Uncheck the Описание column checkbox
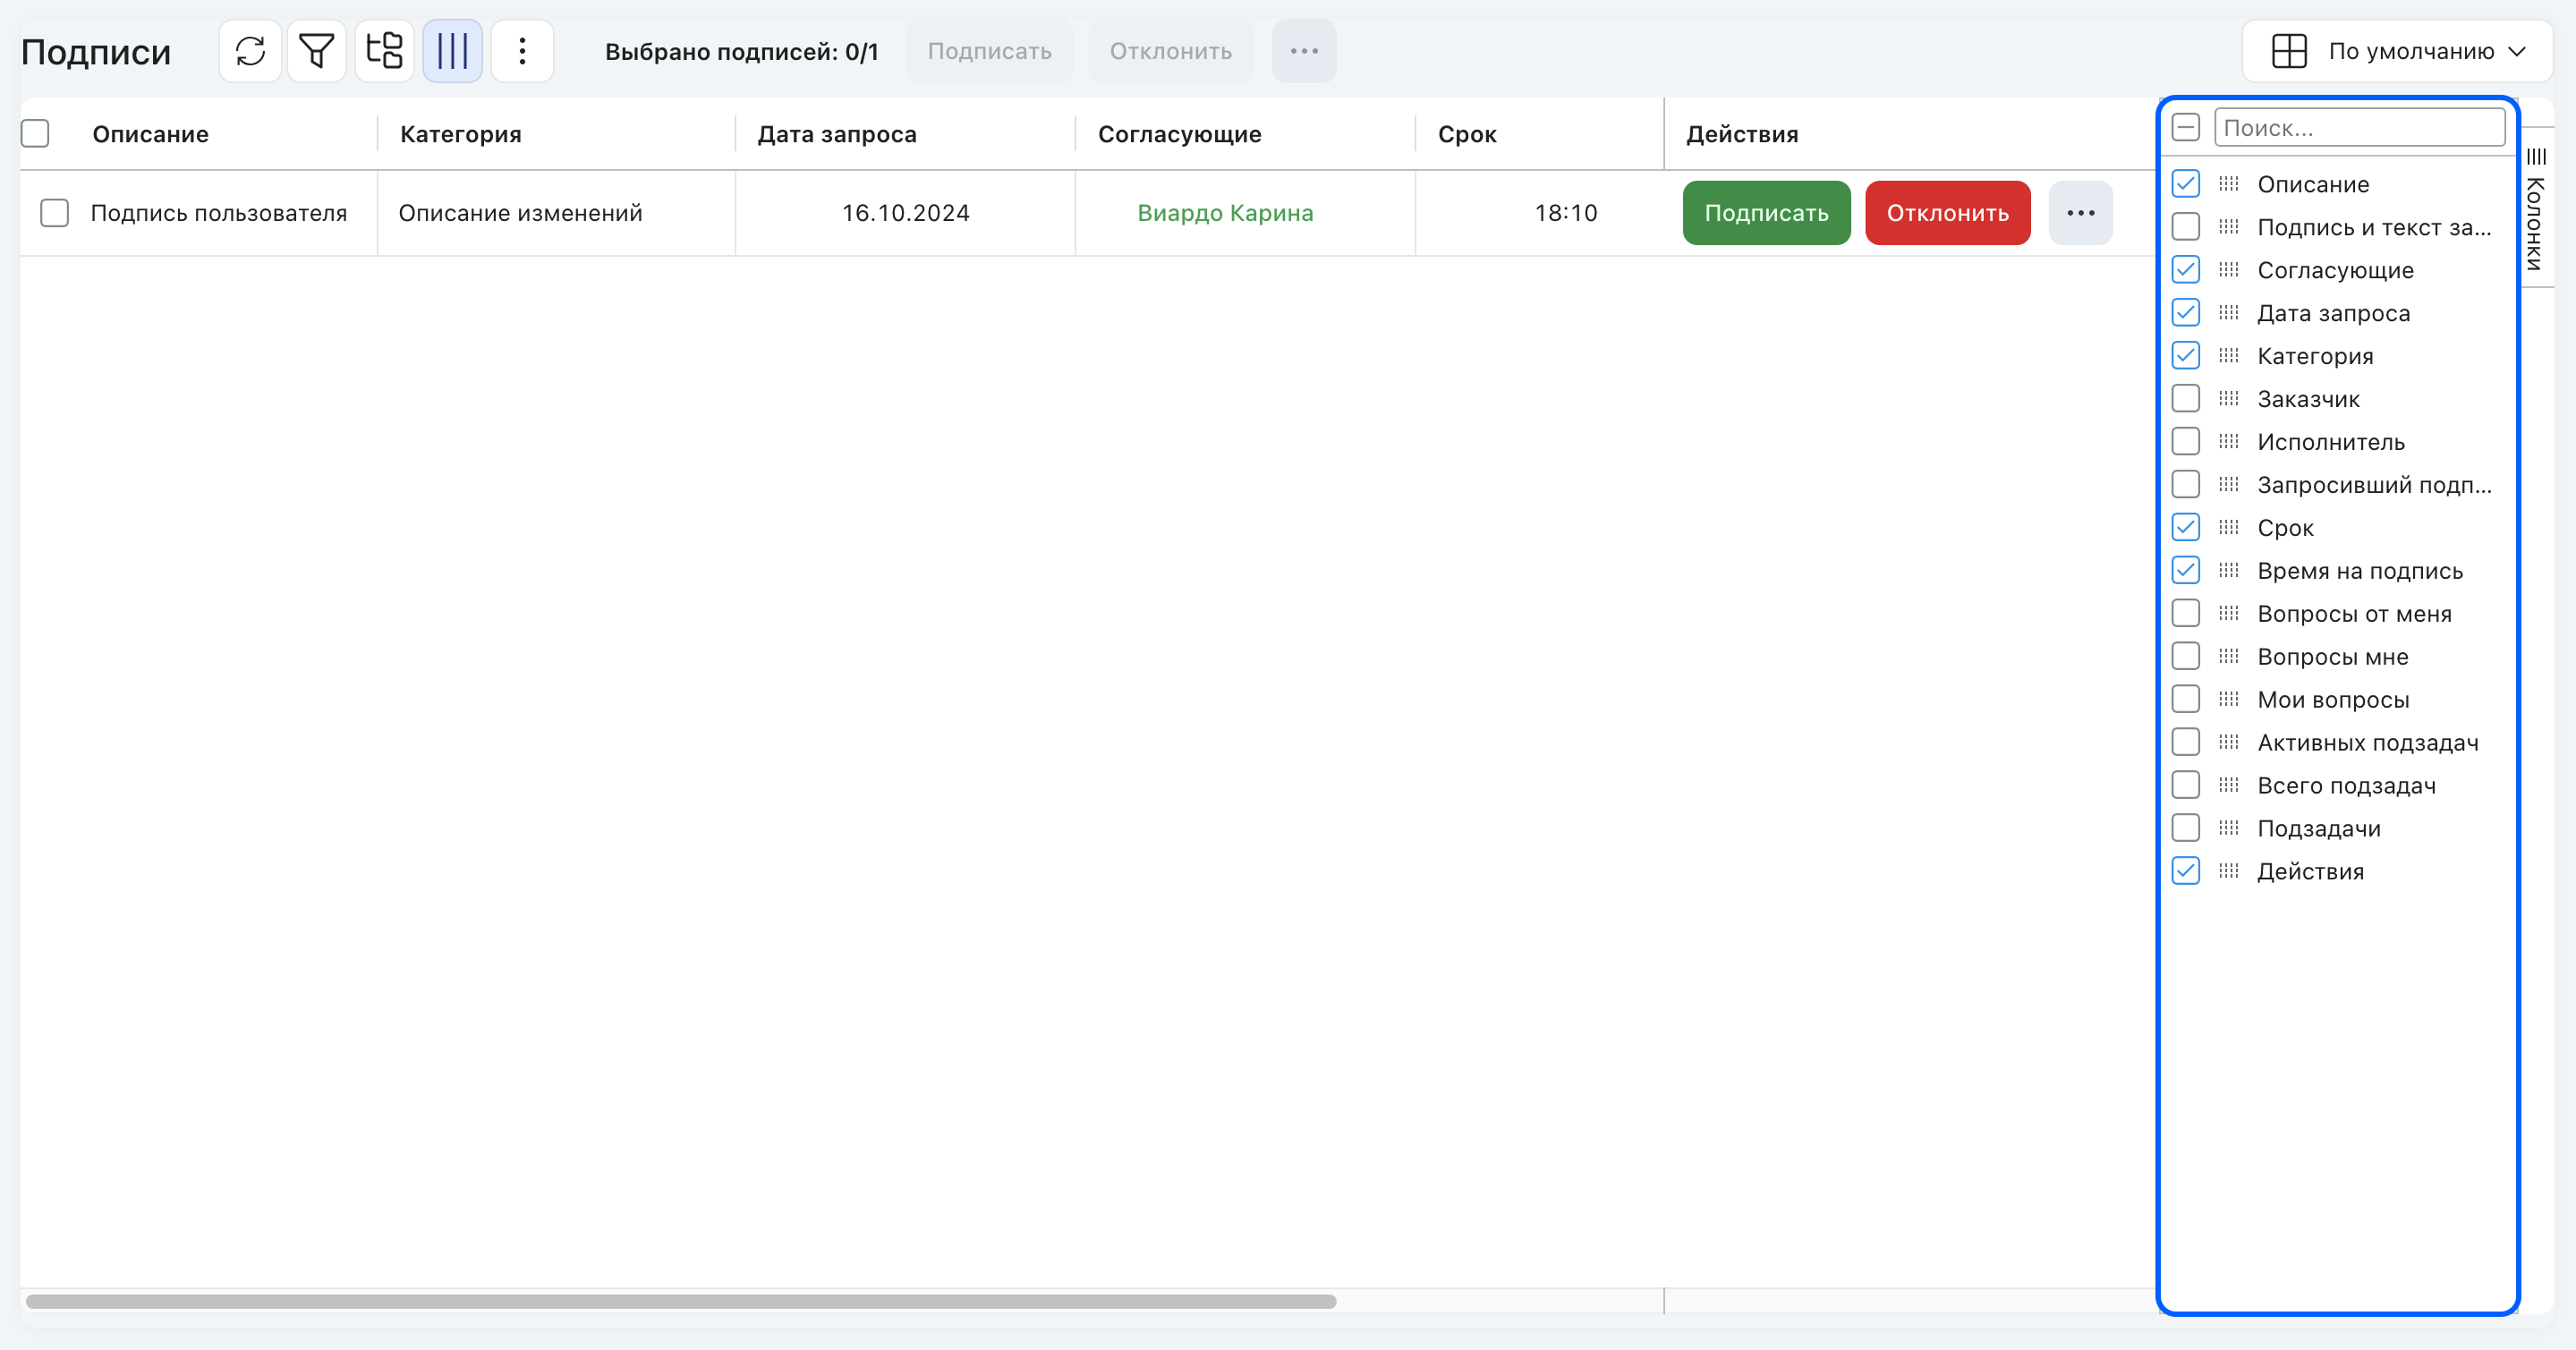 (2186, 184)
